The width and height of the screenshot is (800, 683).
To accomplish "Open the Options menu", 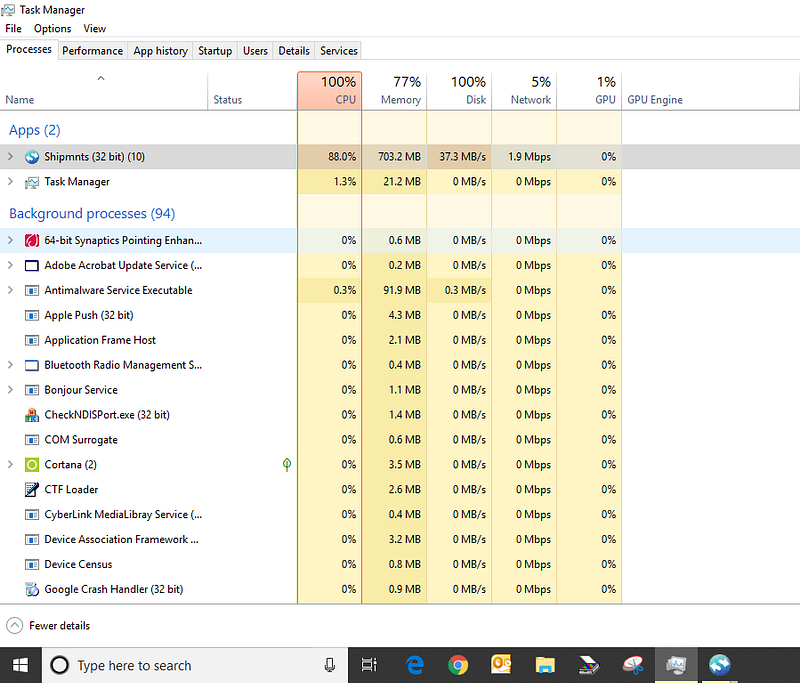I will coord(53,29).
